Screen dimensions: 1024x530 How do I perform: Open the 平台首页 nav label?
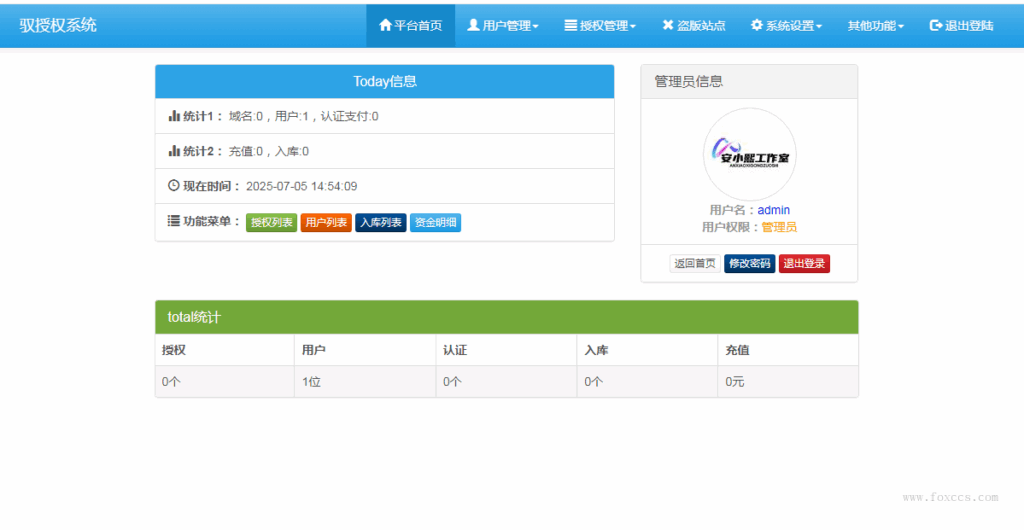[x=418, y=25]
